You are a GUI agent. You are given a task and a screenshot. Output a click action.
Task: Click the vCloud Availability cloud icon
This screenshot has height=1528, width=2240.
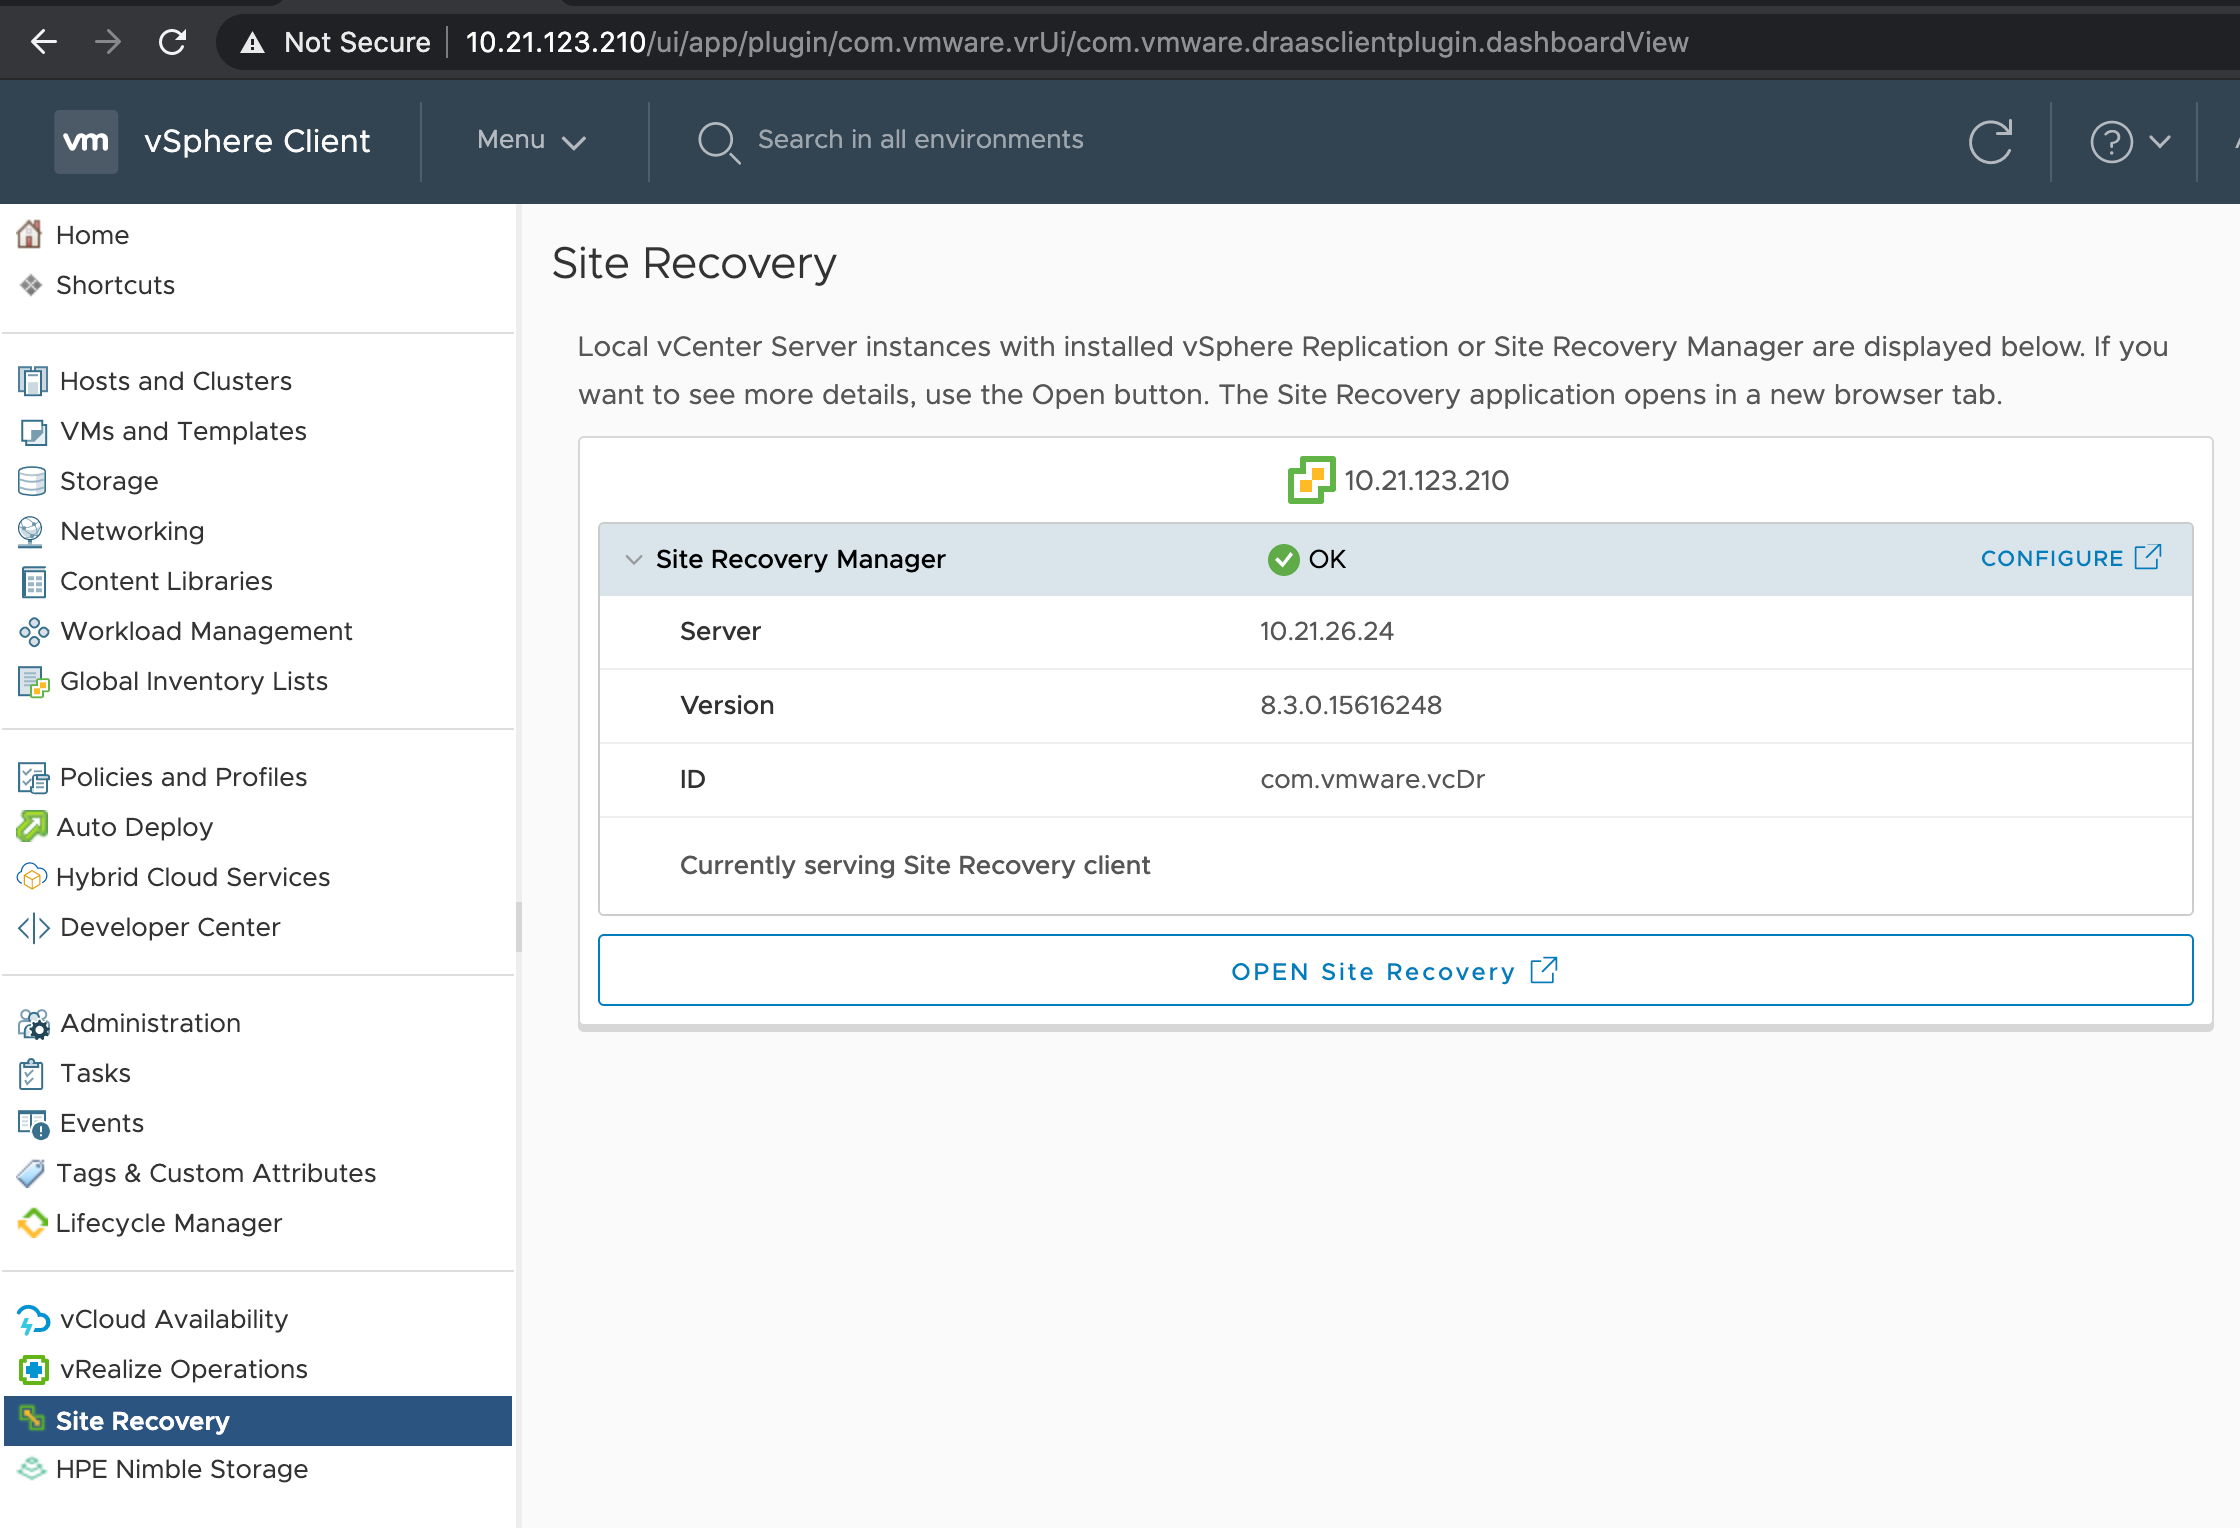click(33, 1320)
